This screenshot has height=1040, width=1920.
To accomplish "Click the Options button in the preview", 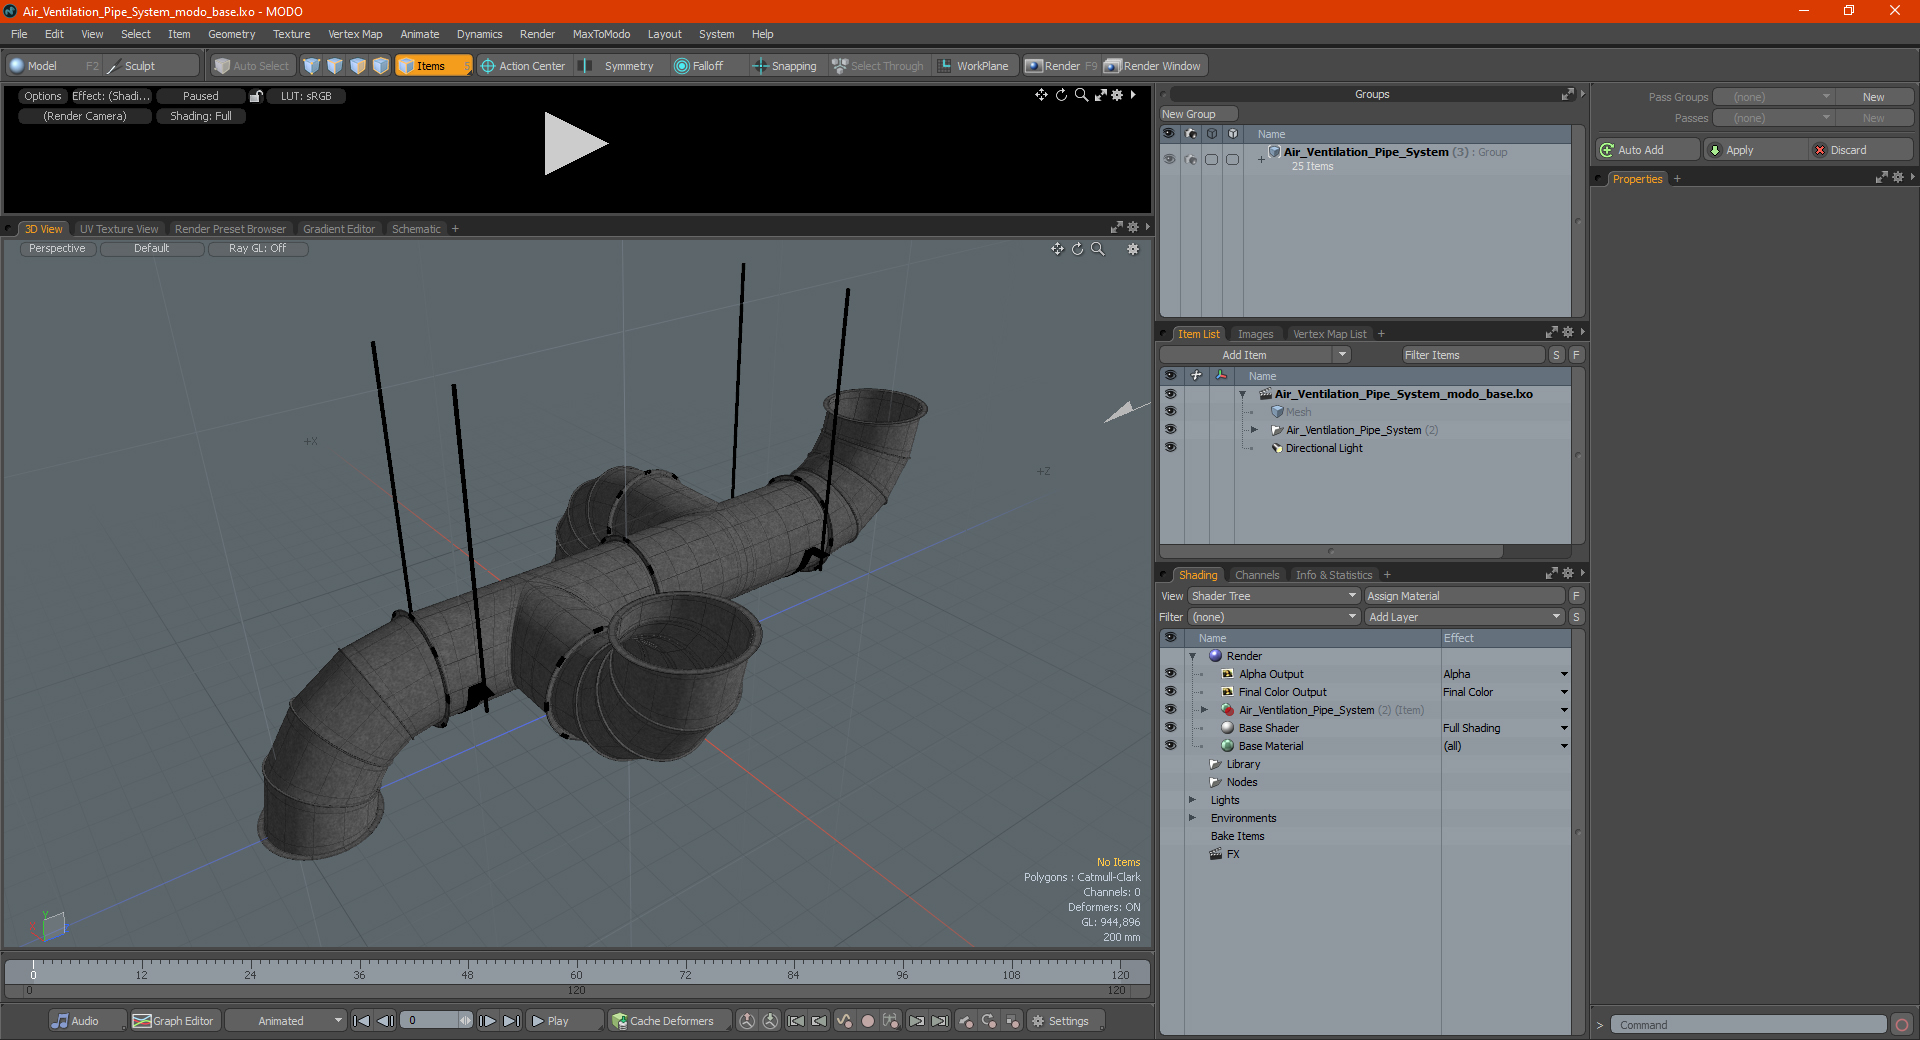I will (x=43, y=96).
